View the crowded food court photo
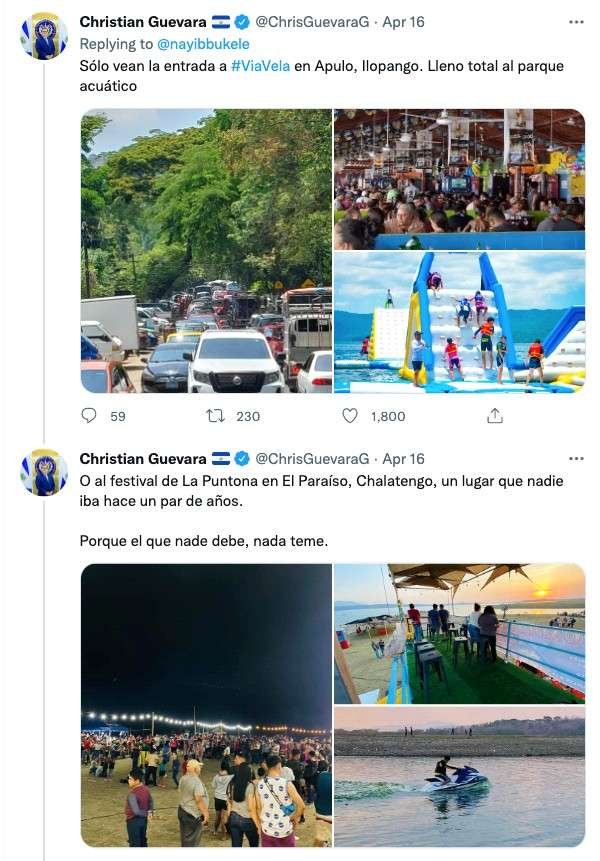The image size is (600, 861). 459,178
